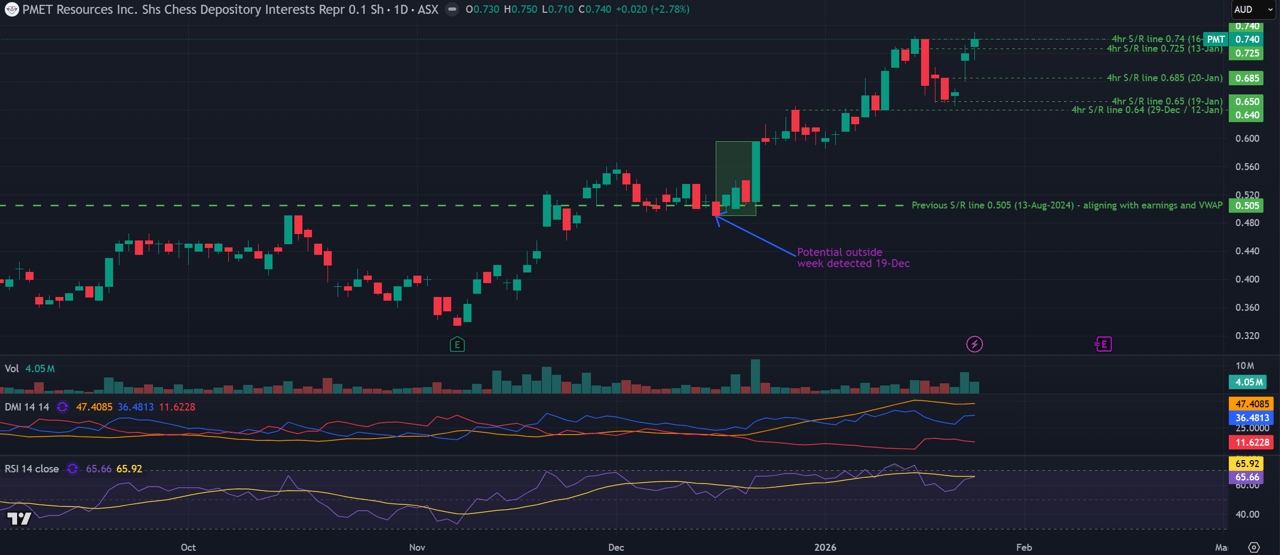Select the Vol indicator legend

pyautogui.click(x=12, y=369)
